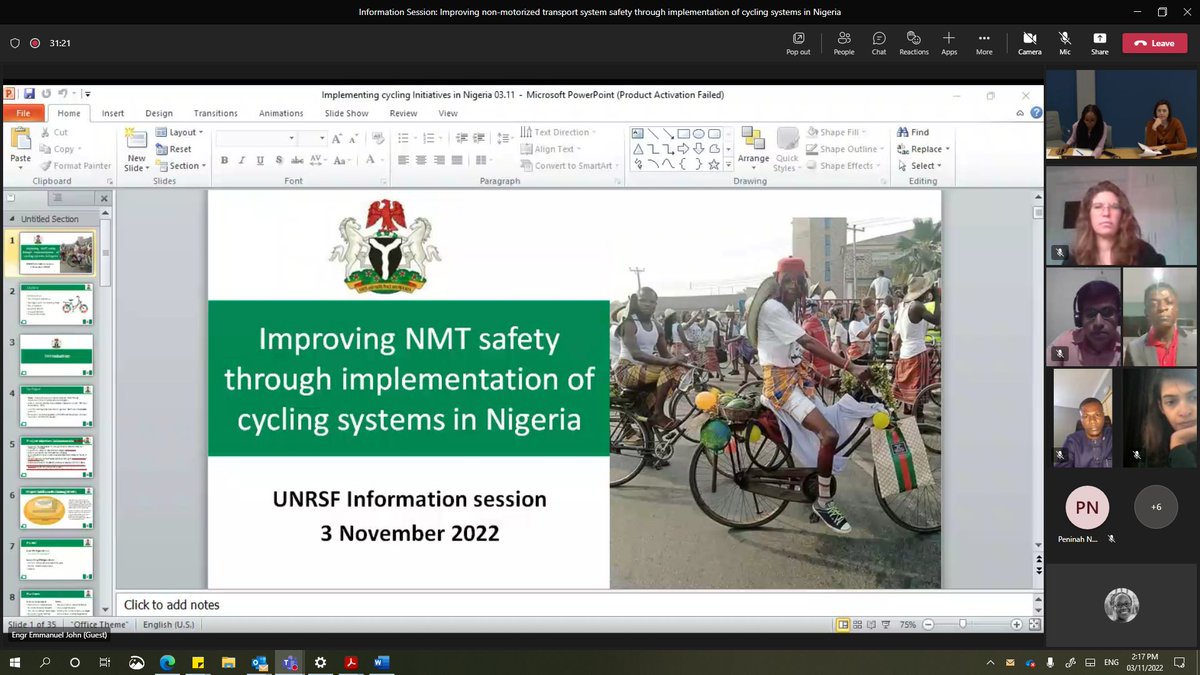Open the Font Color dropdown
This screenshot has height=675, width=1200.
click(374, 160)
